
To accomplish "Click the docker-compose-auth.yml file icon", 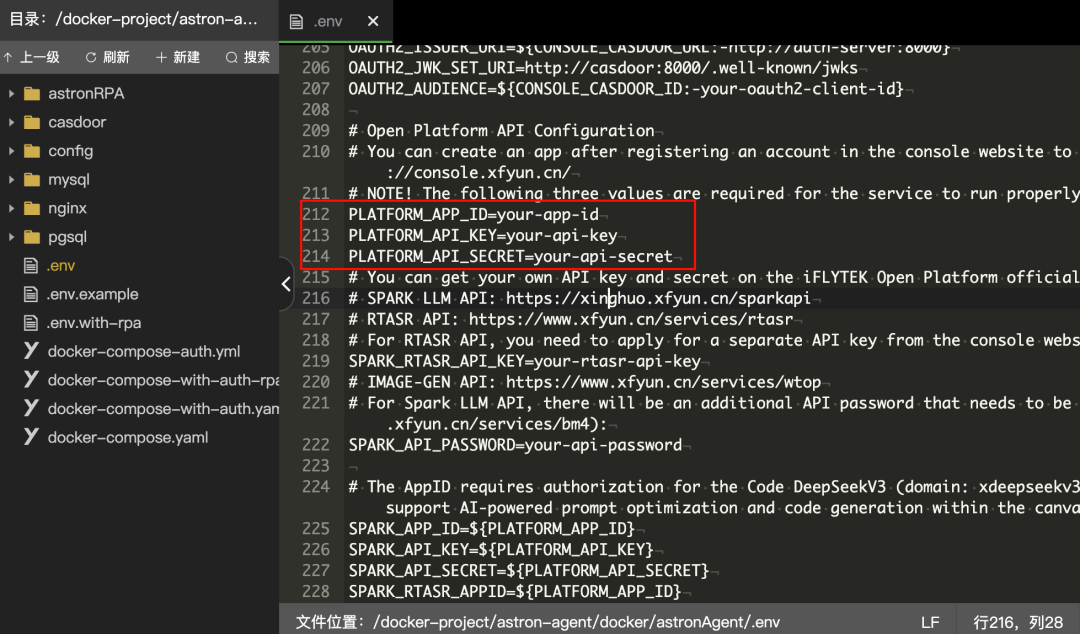I will pyautogui.click(x=31, y=351).
